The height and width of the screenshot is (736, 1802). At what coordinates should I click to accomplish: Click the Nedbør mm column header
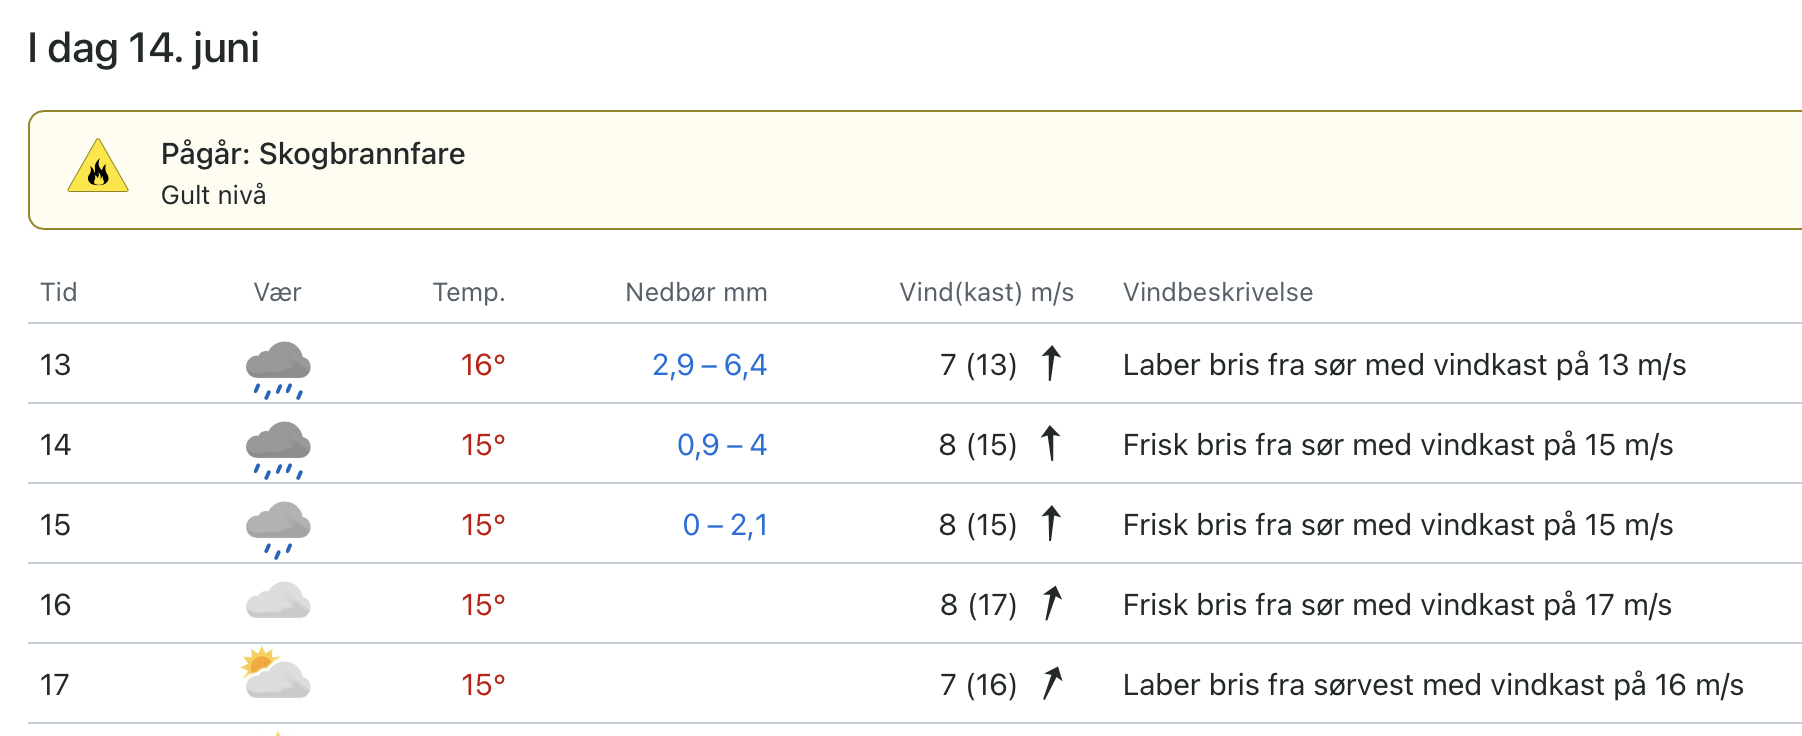[x=696, y=292]
